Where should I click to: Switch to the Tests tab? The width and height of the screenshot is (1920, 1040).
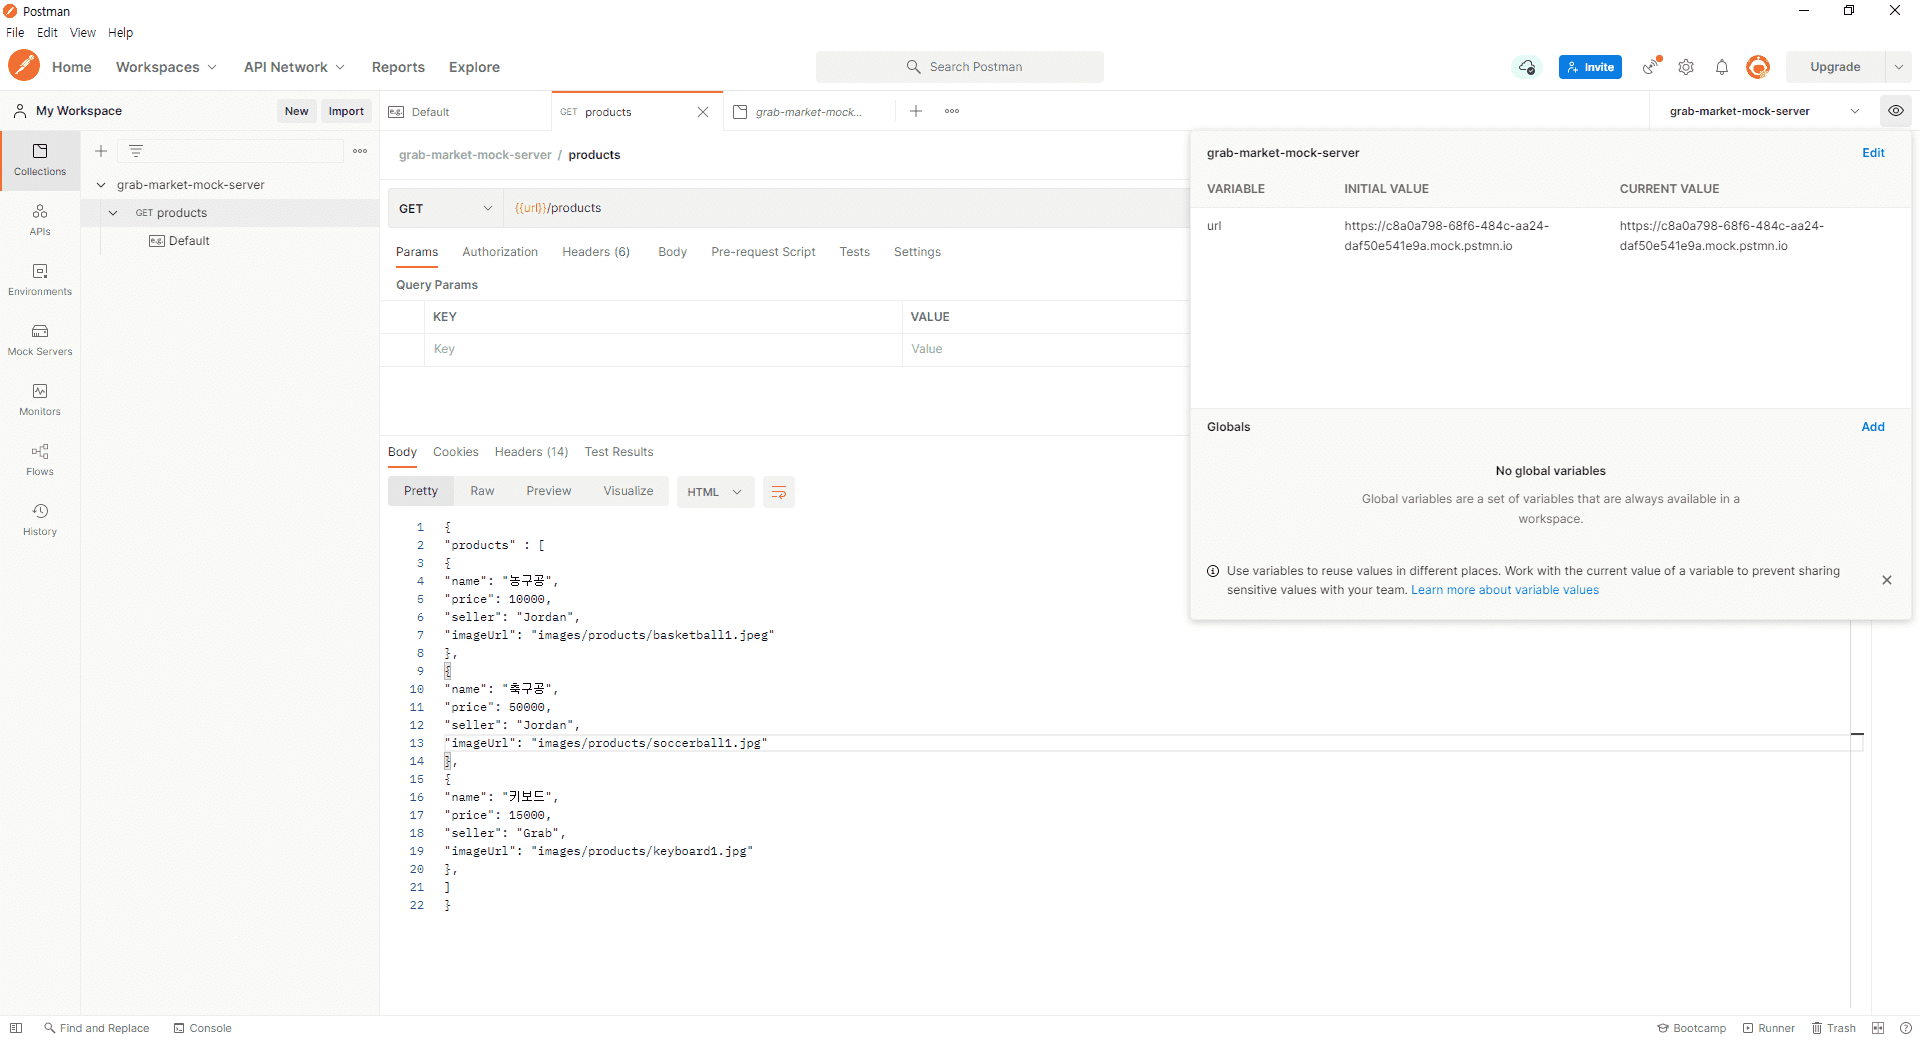(854, 252)
